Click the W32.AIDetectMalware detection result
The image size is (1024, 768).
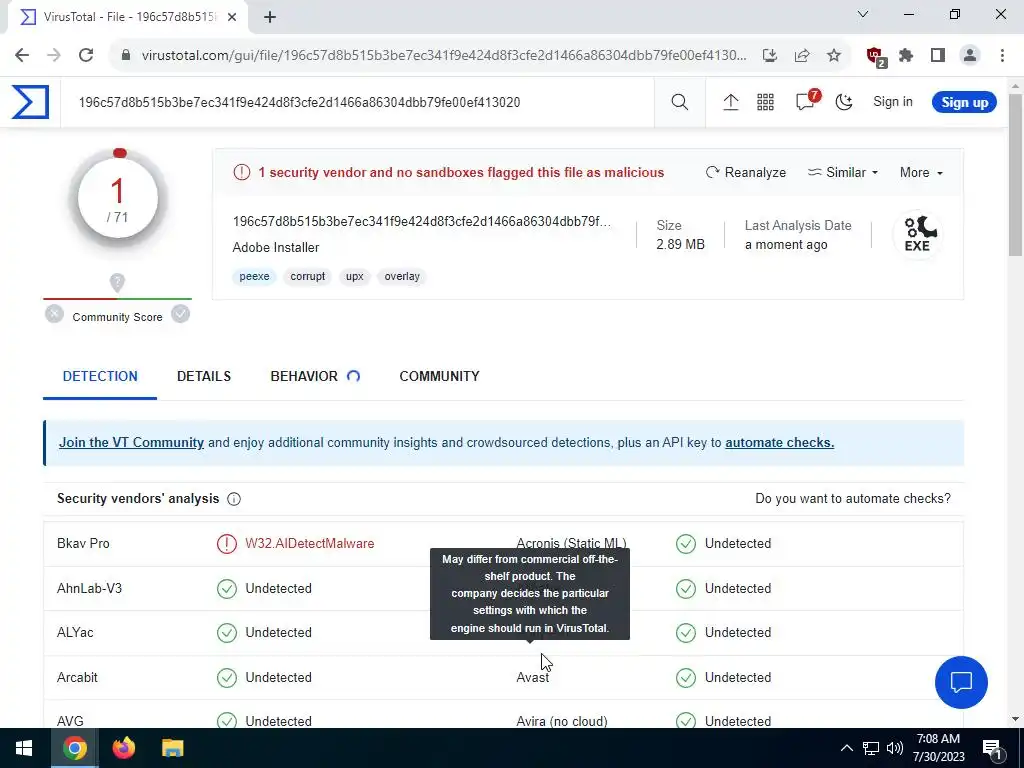pos(310,543)
